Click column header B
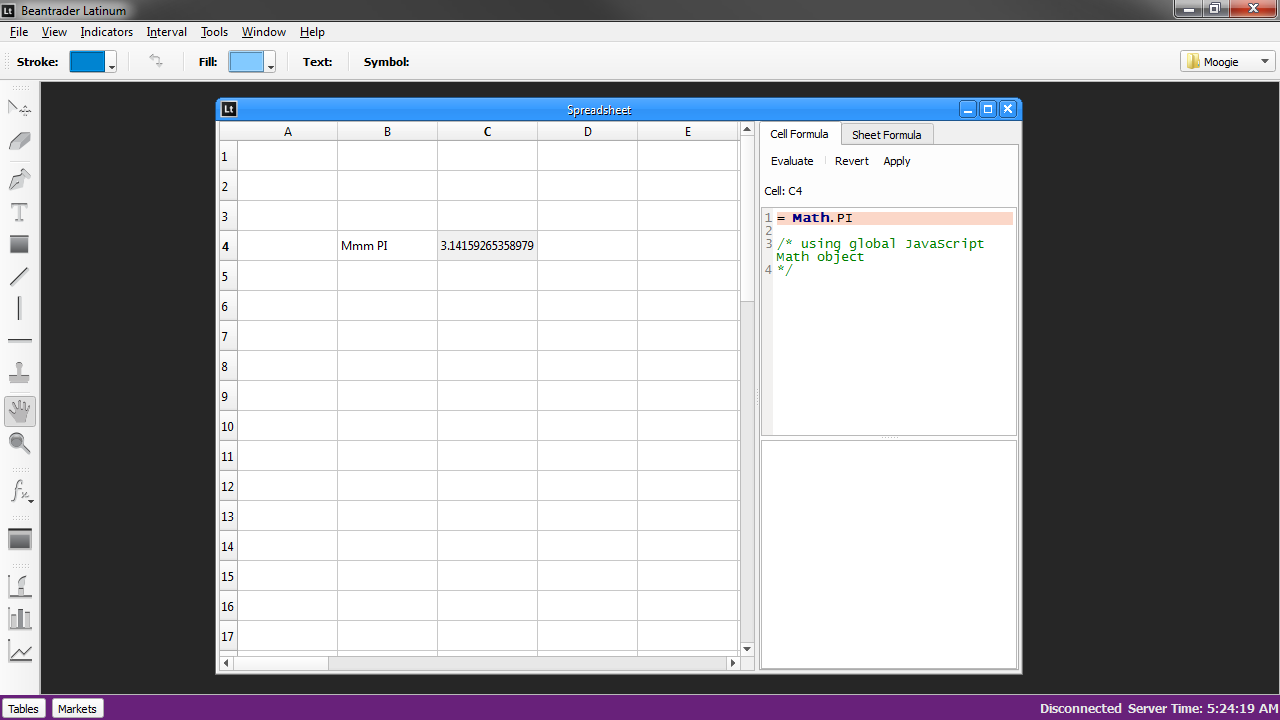This screenshot has width=1280, height=720. 388,132
